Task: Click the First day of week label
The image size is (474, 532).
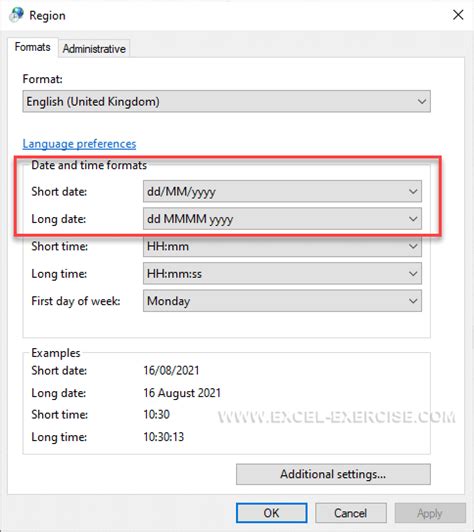Action: point(76,301)
